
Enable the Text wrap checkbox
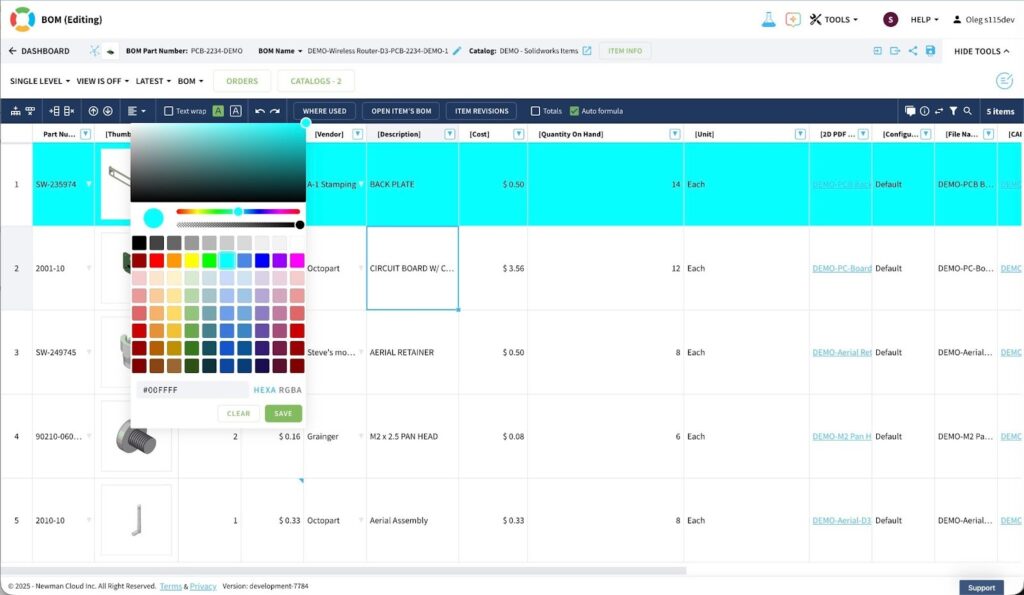coord(169,111)
